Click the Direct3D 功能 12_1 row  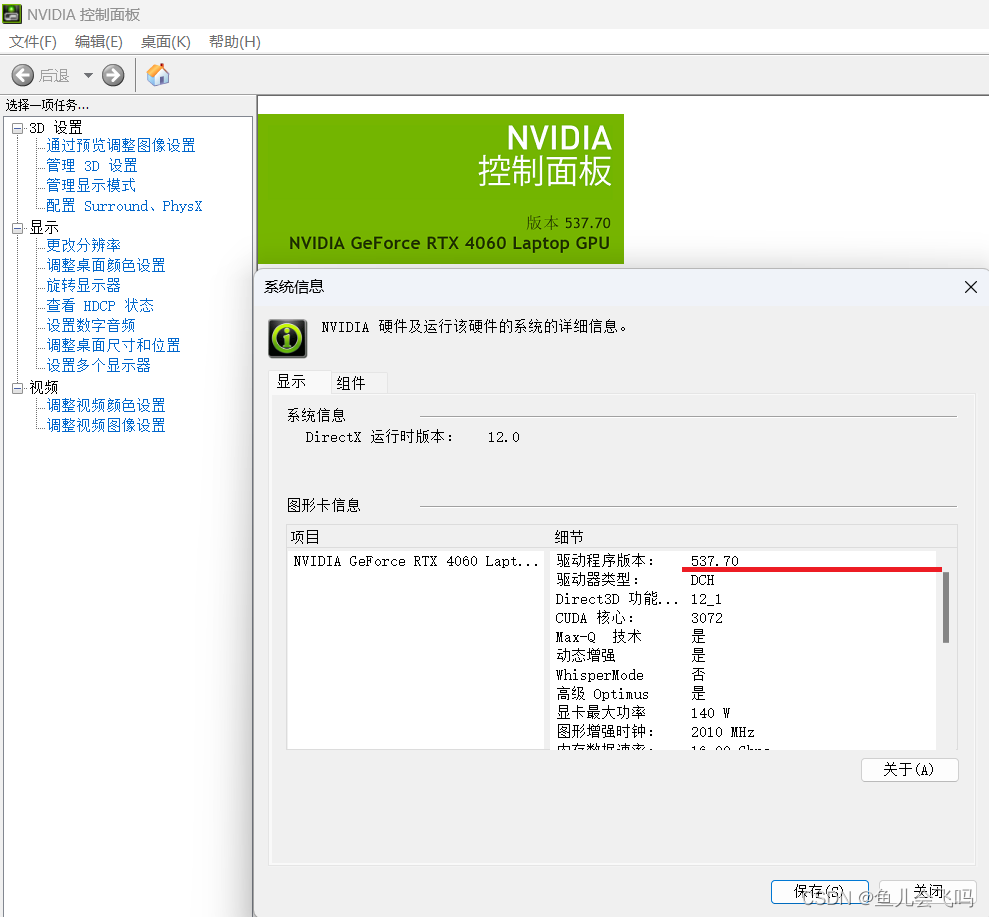click(746, 599)
